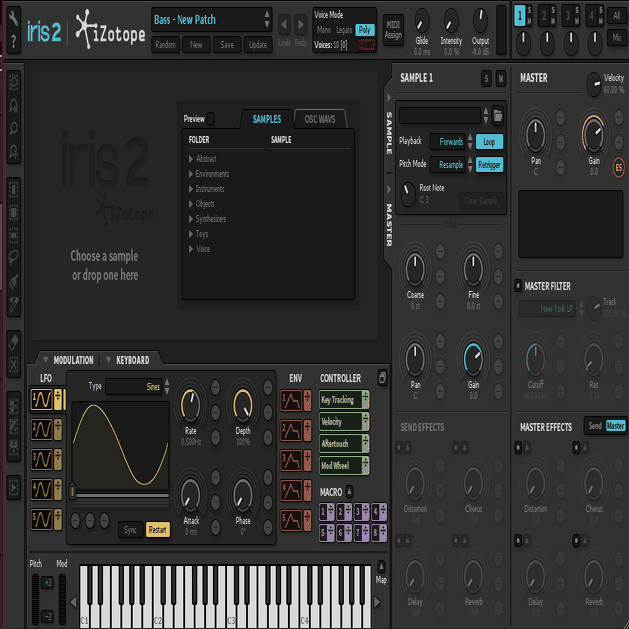Solo Sample 1 with S button
This screenshot has width=629, height=629.
tap(486, 79)
